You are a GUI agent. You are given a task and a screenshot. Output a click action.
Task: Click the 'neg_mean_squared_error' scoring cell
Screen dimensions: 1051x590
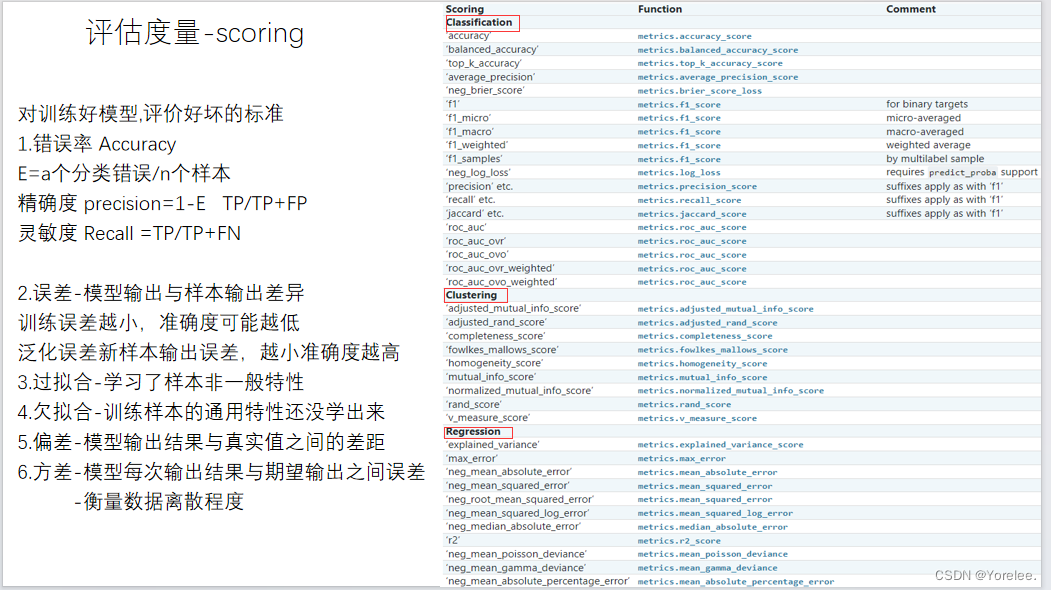508,485
